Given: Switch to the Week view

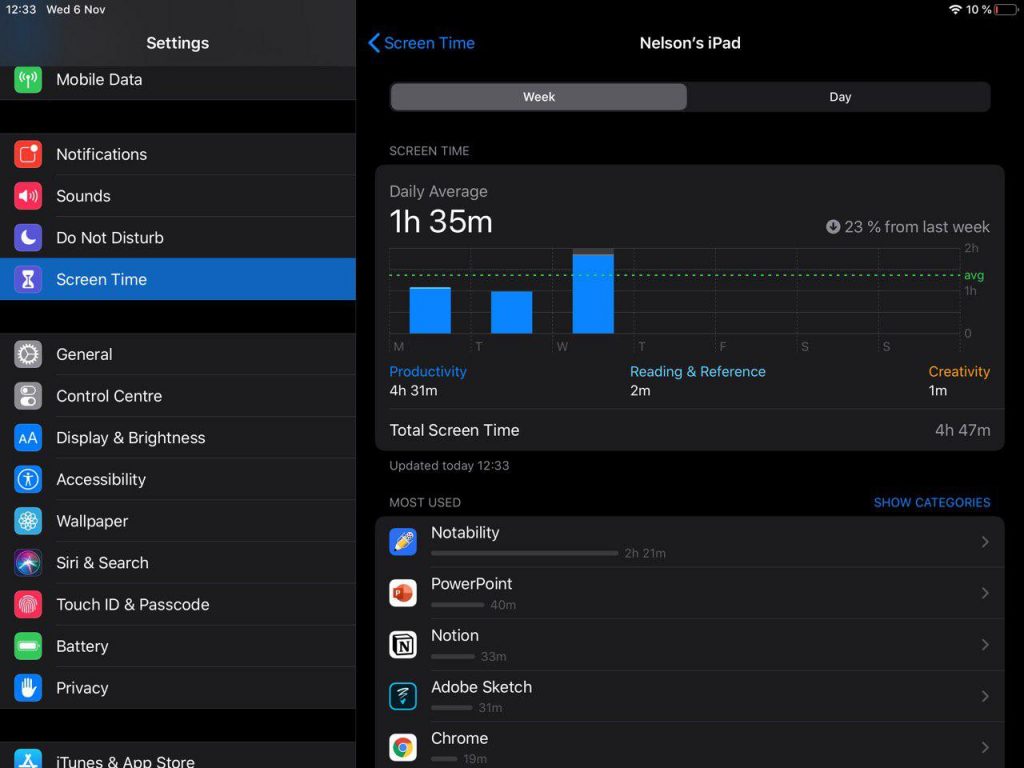Looking at the screenshot, I should click(x=539, y=97).
